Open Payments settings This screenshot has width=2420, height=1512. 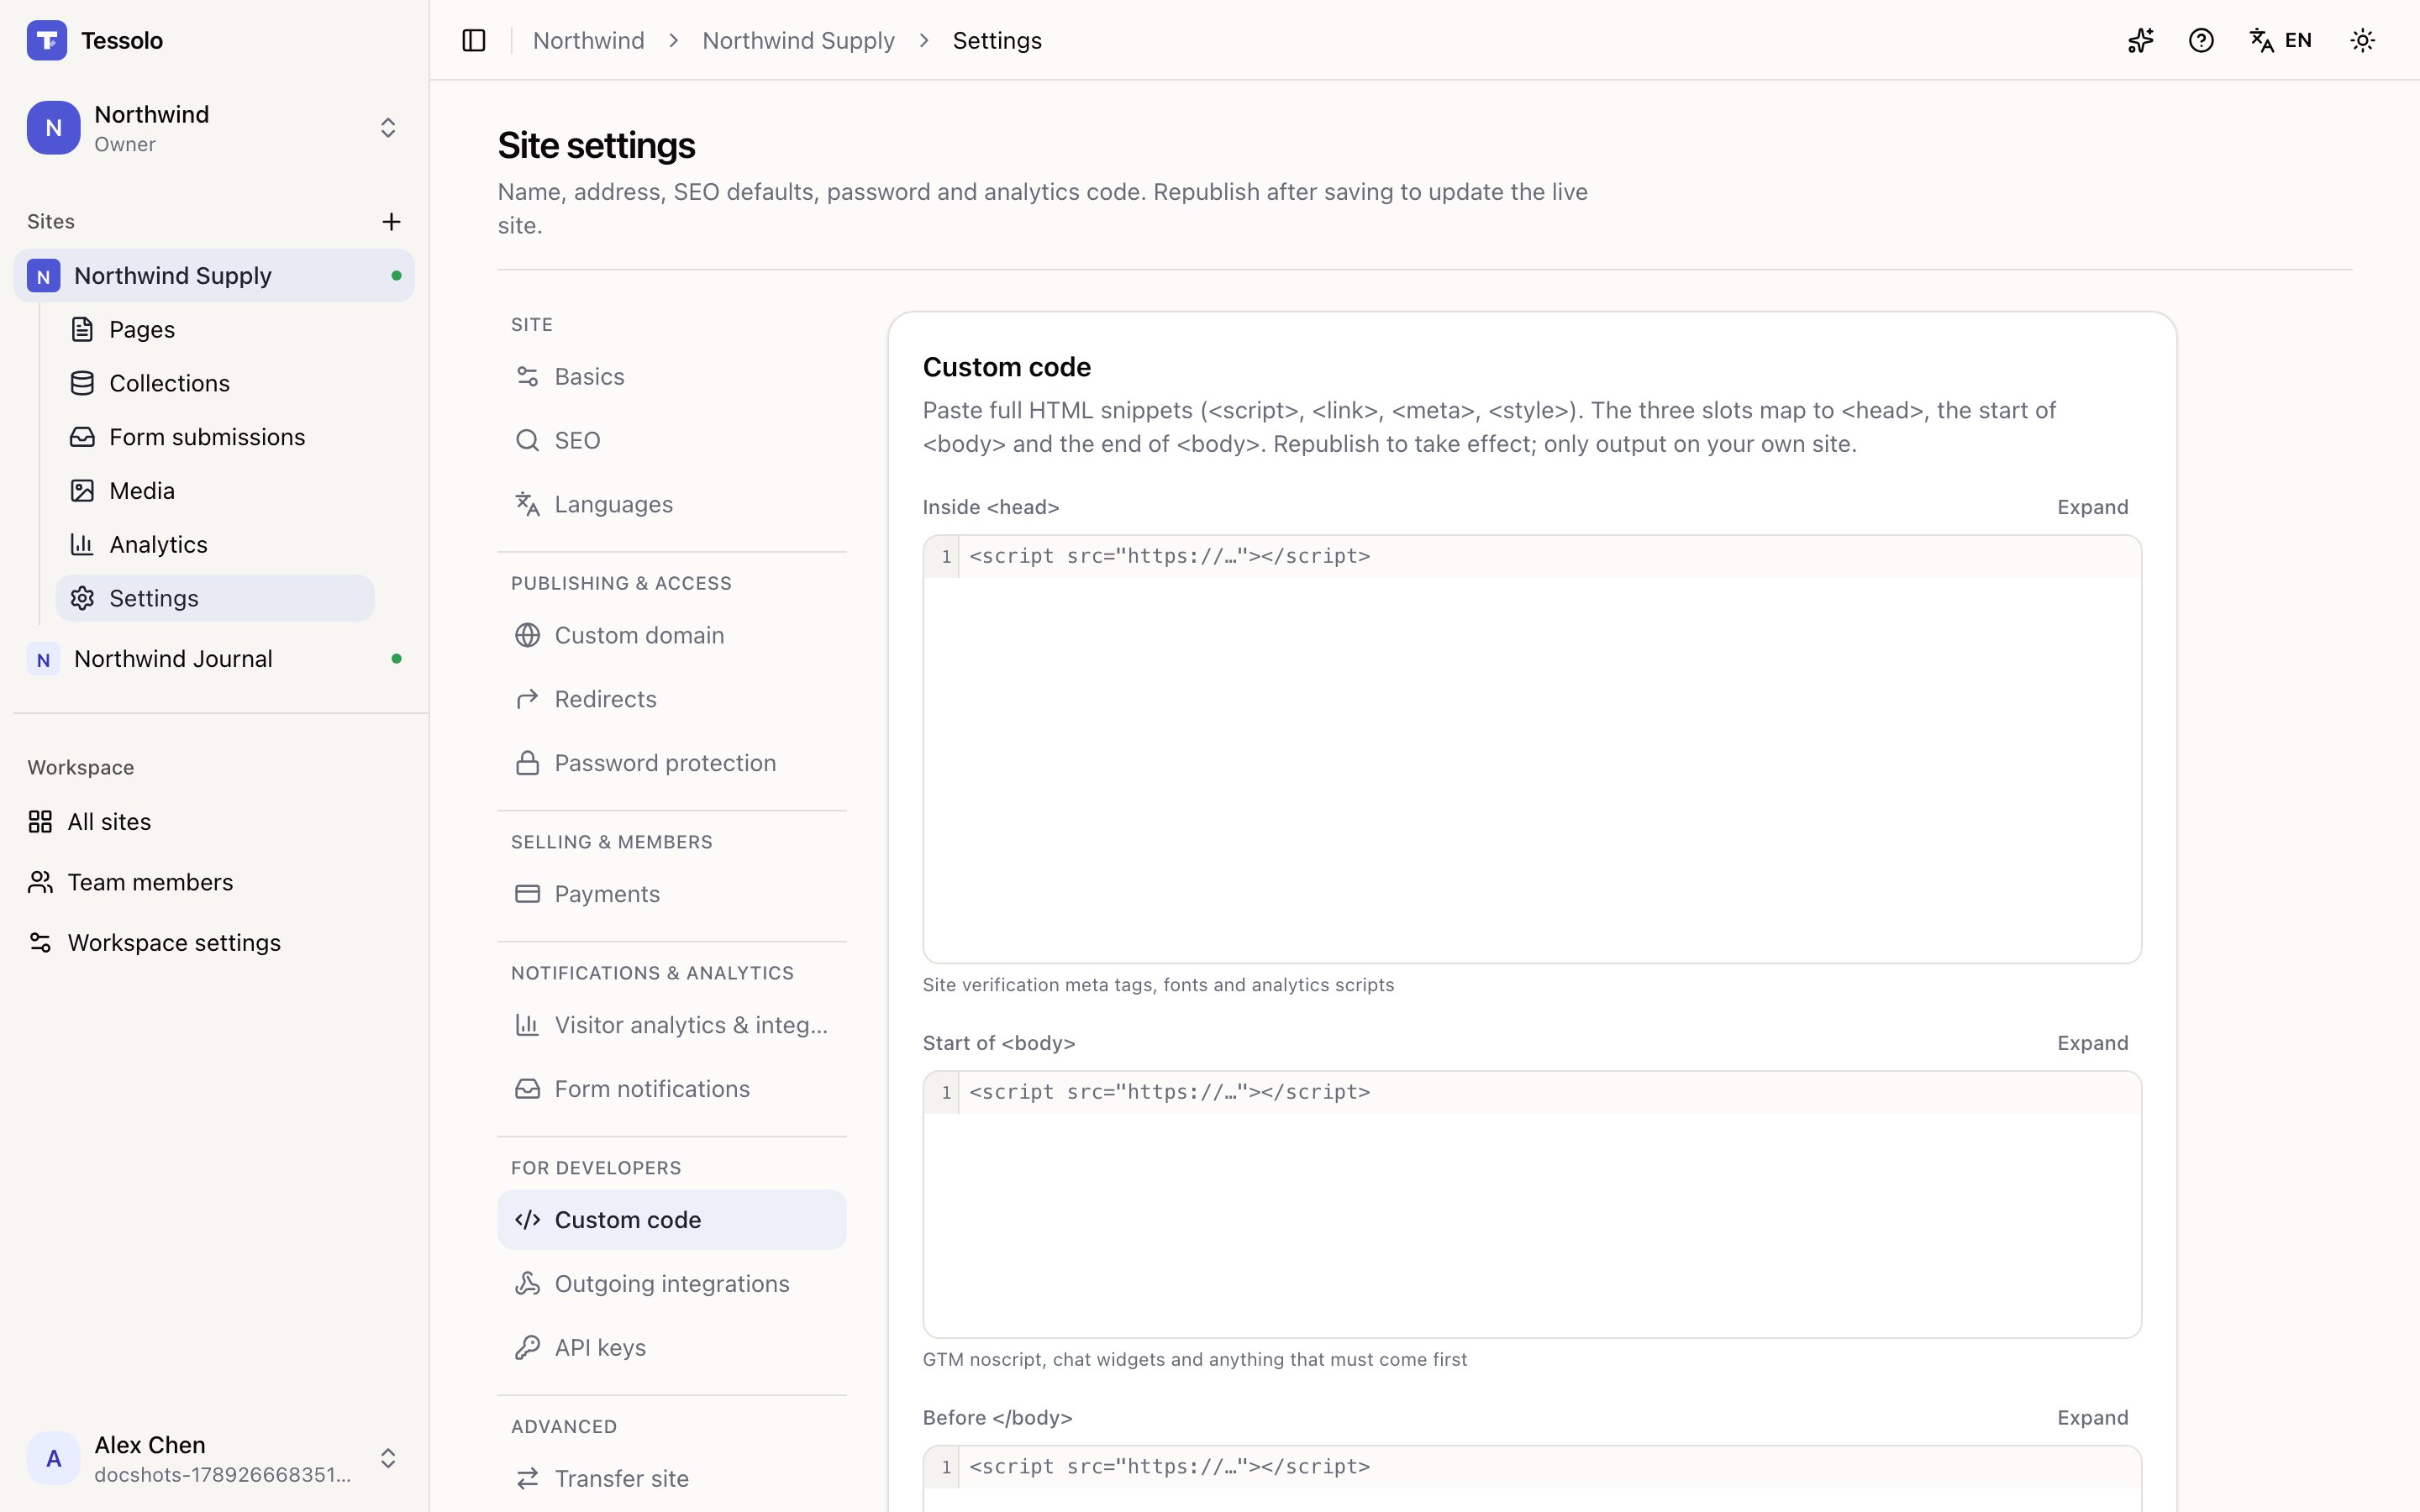[x=672, y=894]
